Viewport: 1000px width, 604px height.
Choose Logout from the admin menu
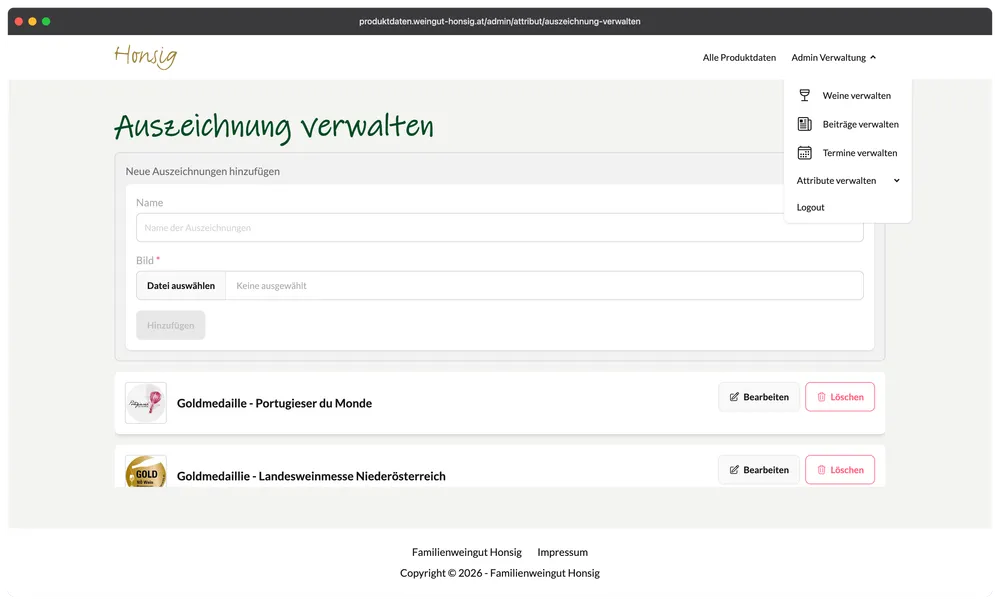point(810,207)
